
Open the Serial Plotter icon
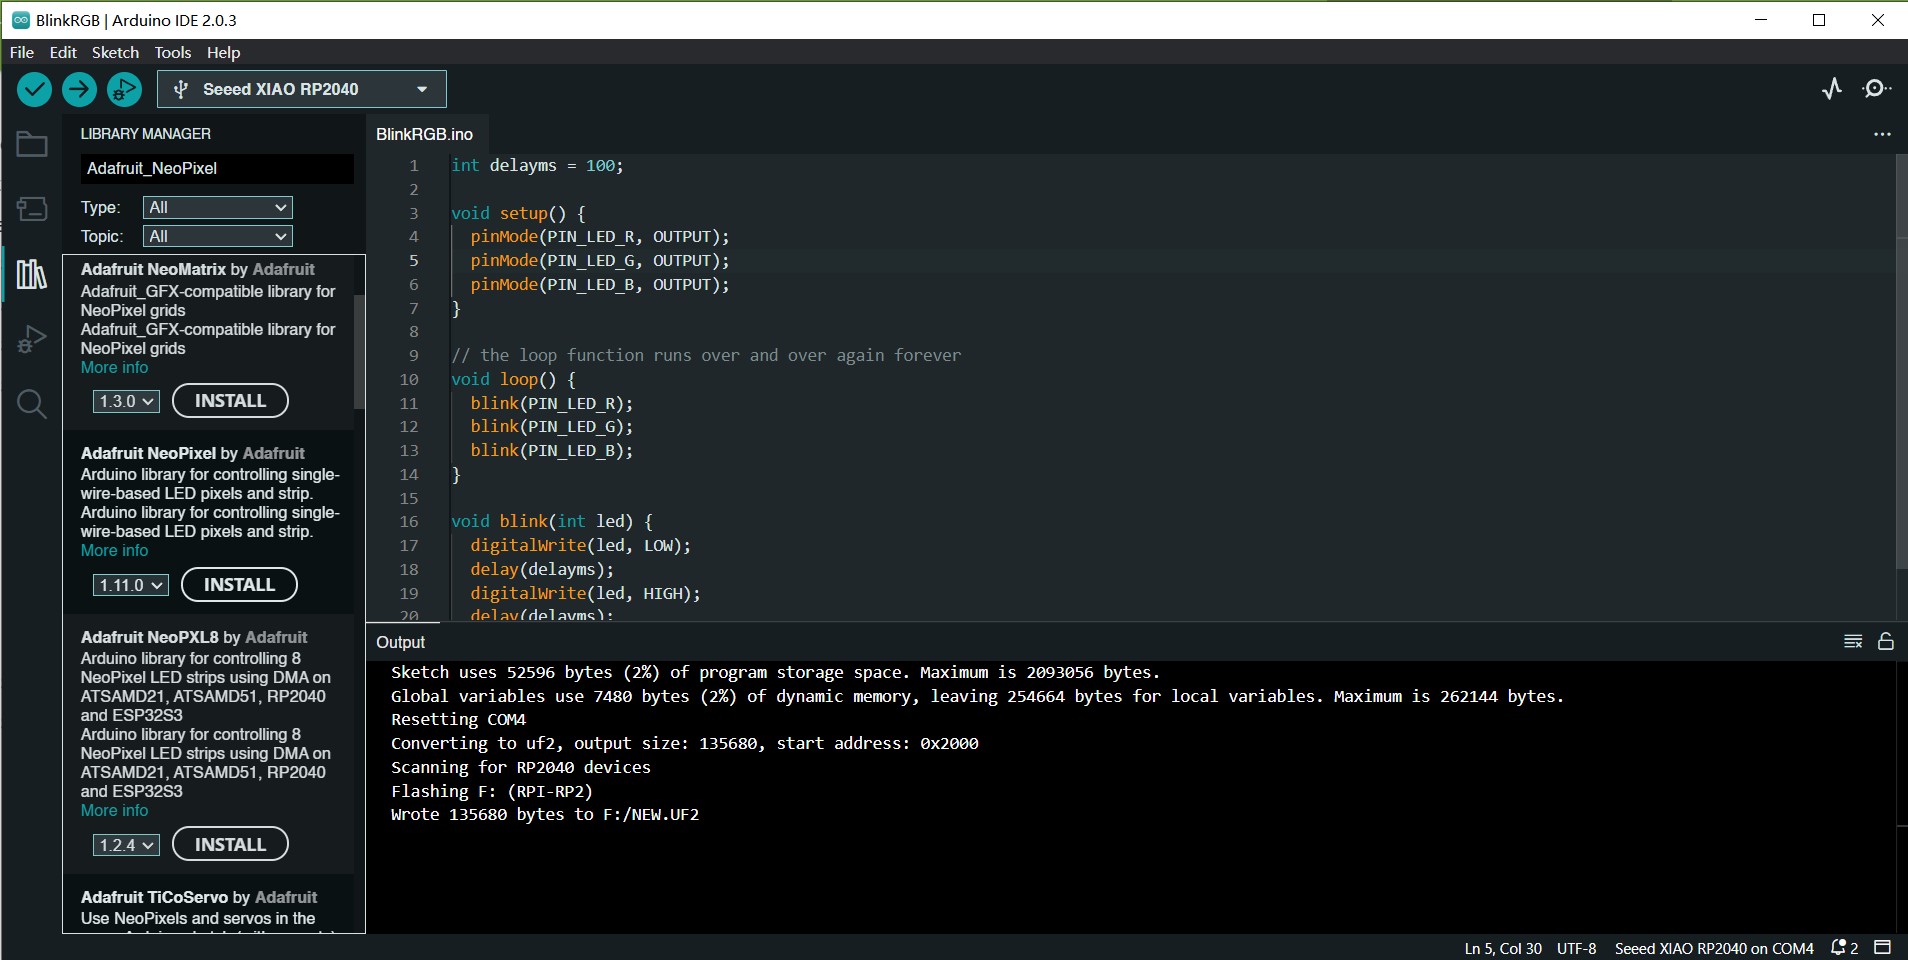coord(1831,89)
